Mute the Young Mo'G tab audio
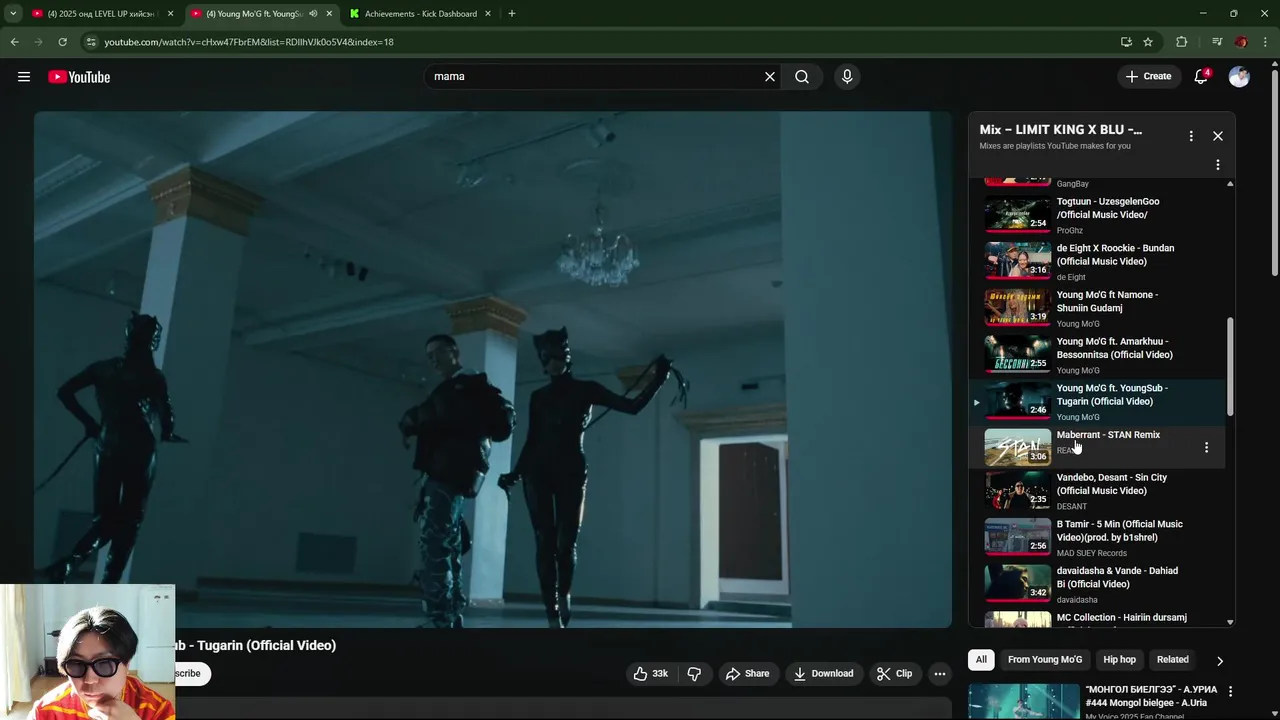This screenshot has height=720, width=1280. [x=313, y=14]
